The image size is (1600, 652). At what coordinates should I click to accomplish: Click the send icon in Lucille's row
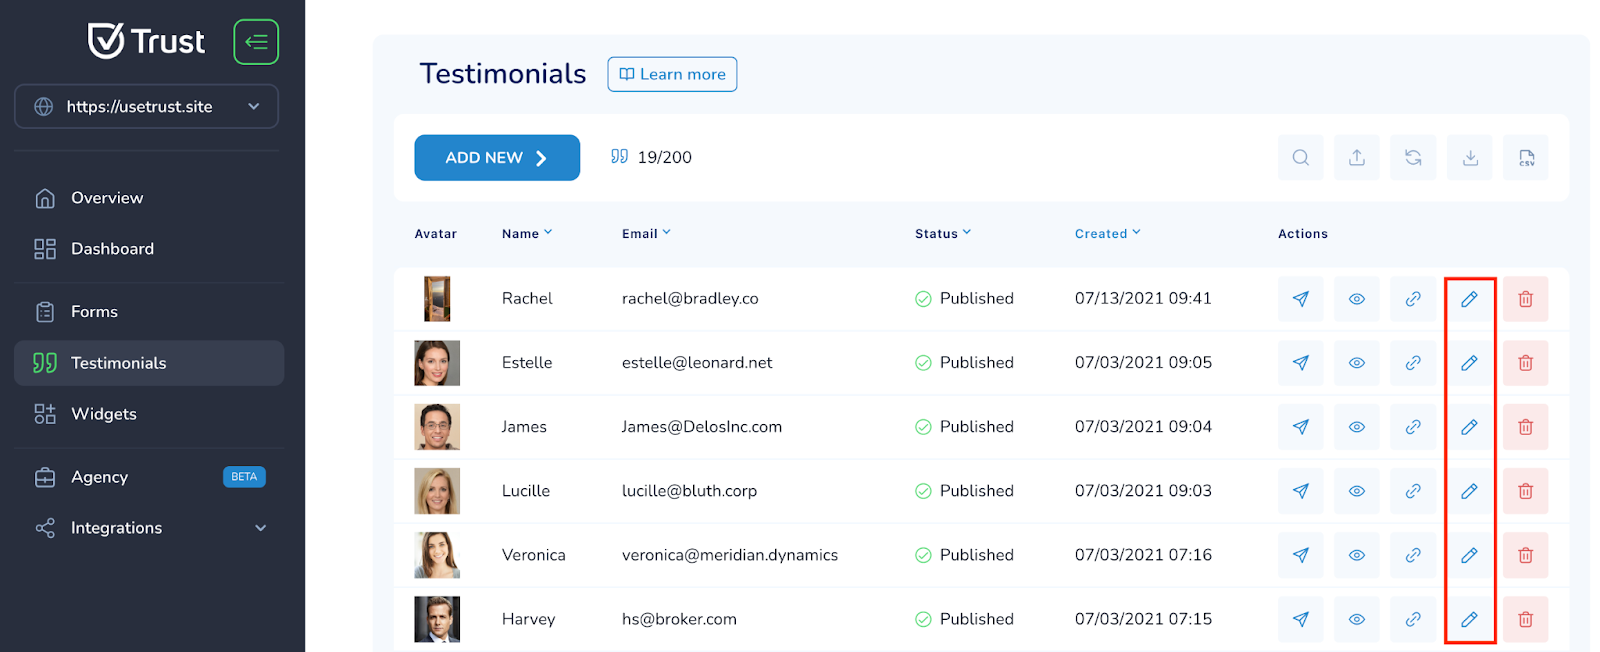(x=1300, y=491)
